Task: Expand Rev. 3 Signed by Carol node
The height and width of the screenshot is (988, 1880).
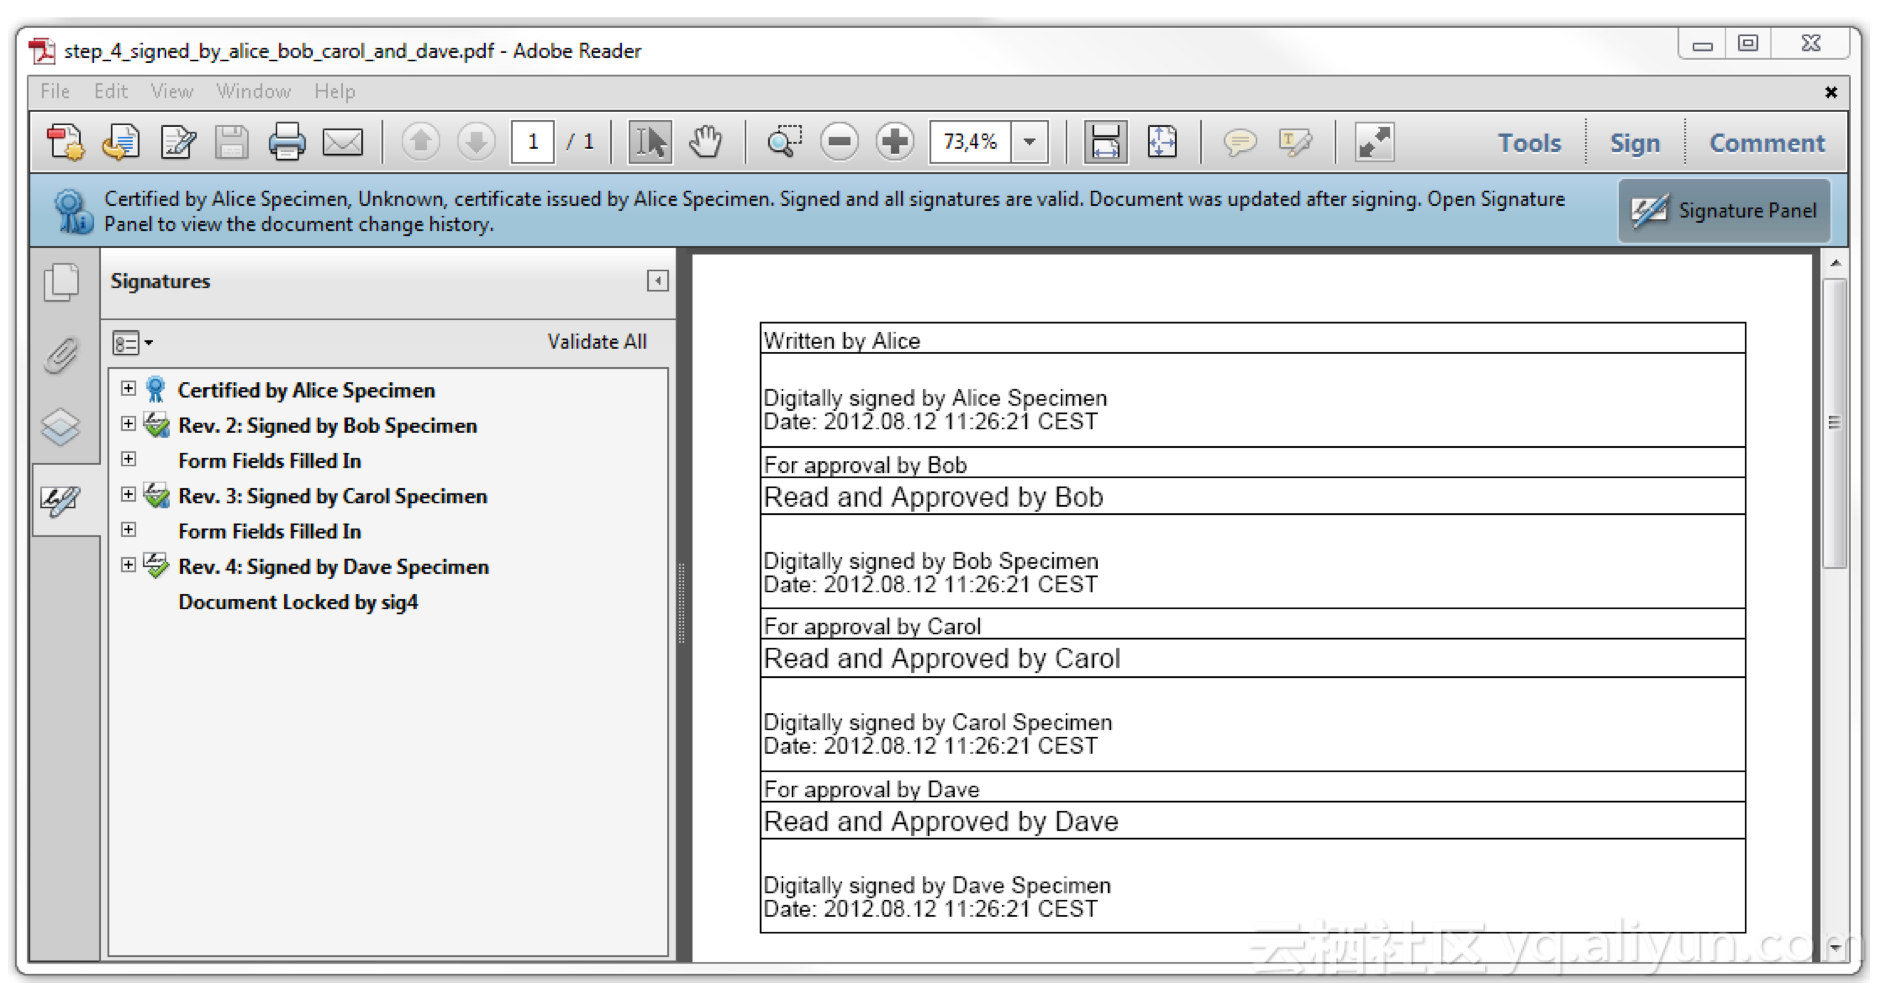Action: [128, 495]
